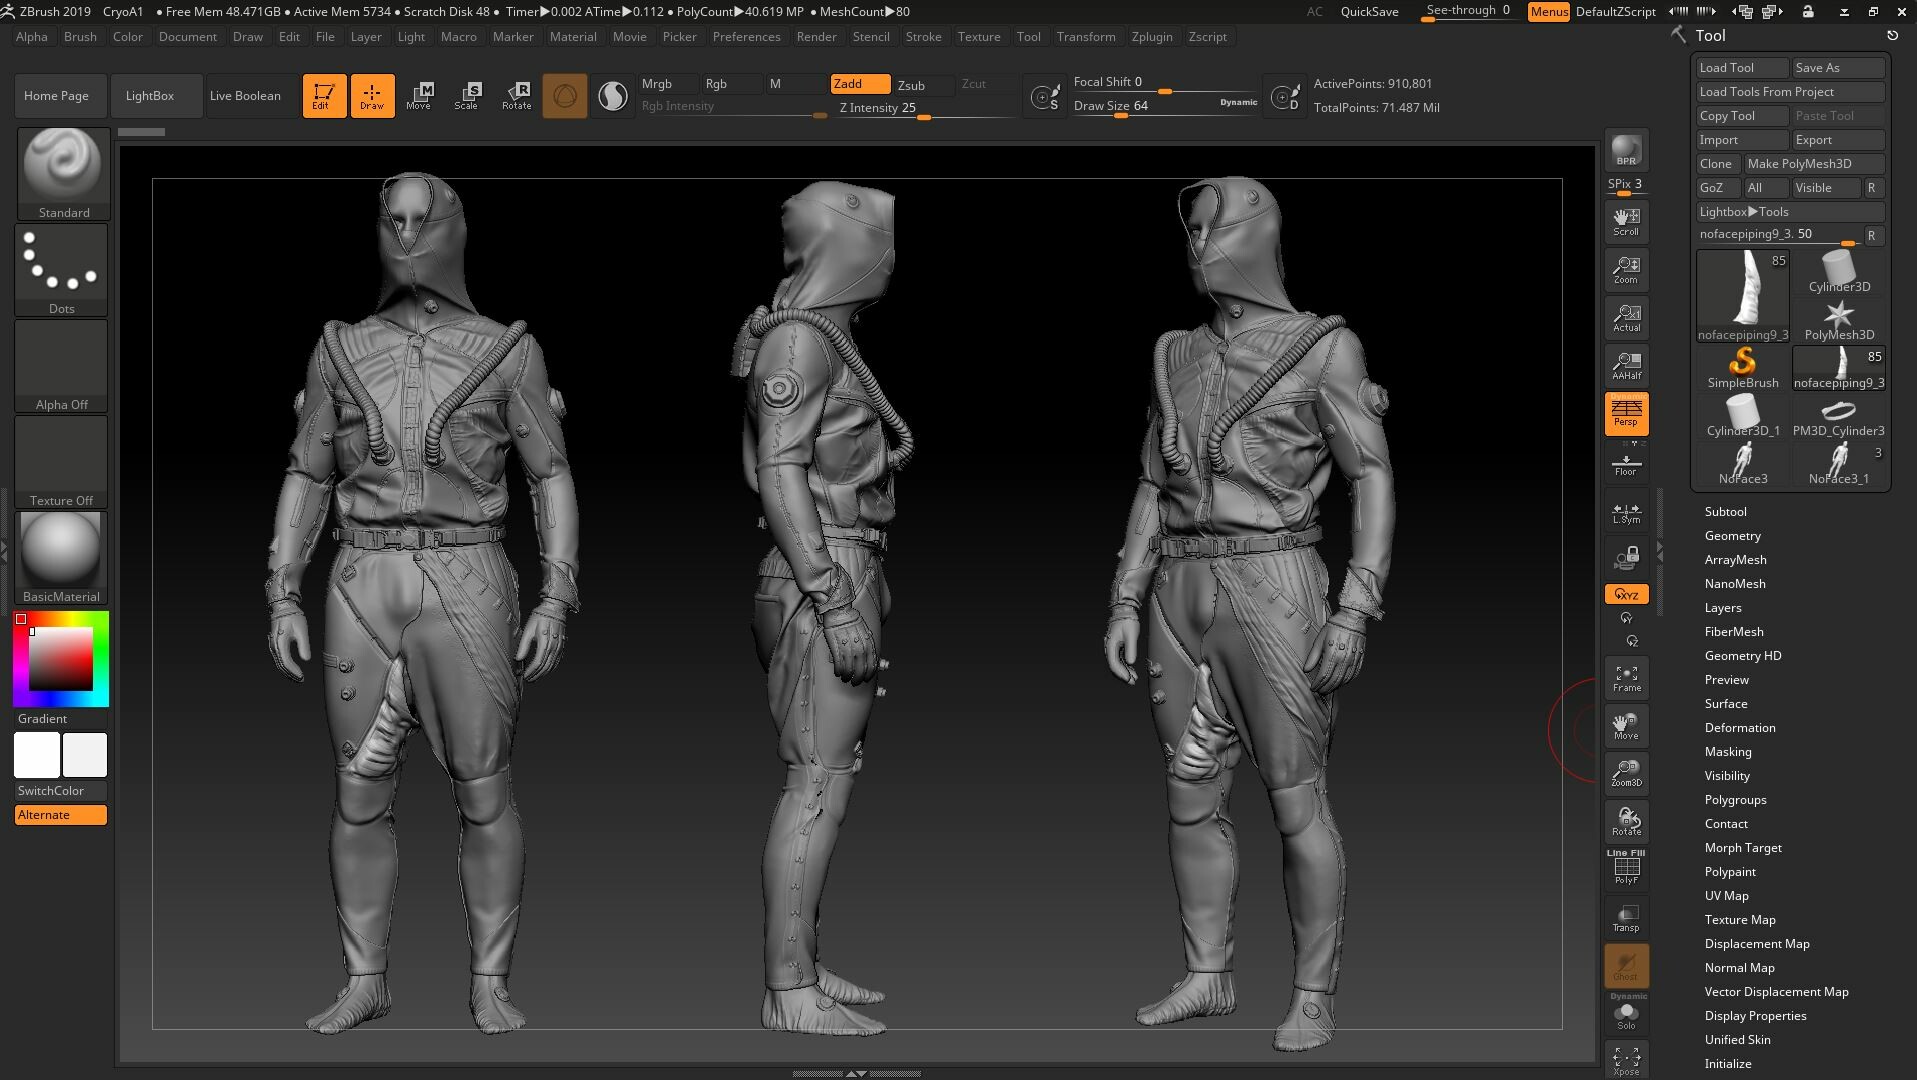The image size is (1917, 1080).
Task: Click the Save As button
Action: [1838, 68]
